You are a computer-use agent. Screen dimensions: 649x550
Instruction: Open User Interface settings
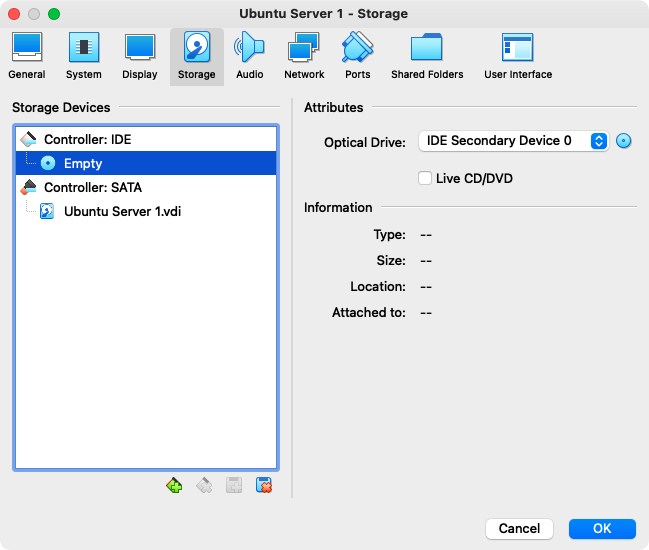(x=517, y=56)
